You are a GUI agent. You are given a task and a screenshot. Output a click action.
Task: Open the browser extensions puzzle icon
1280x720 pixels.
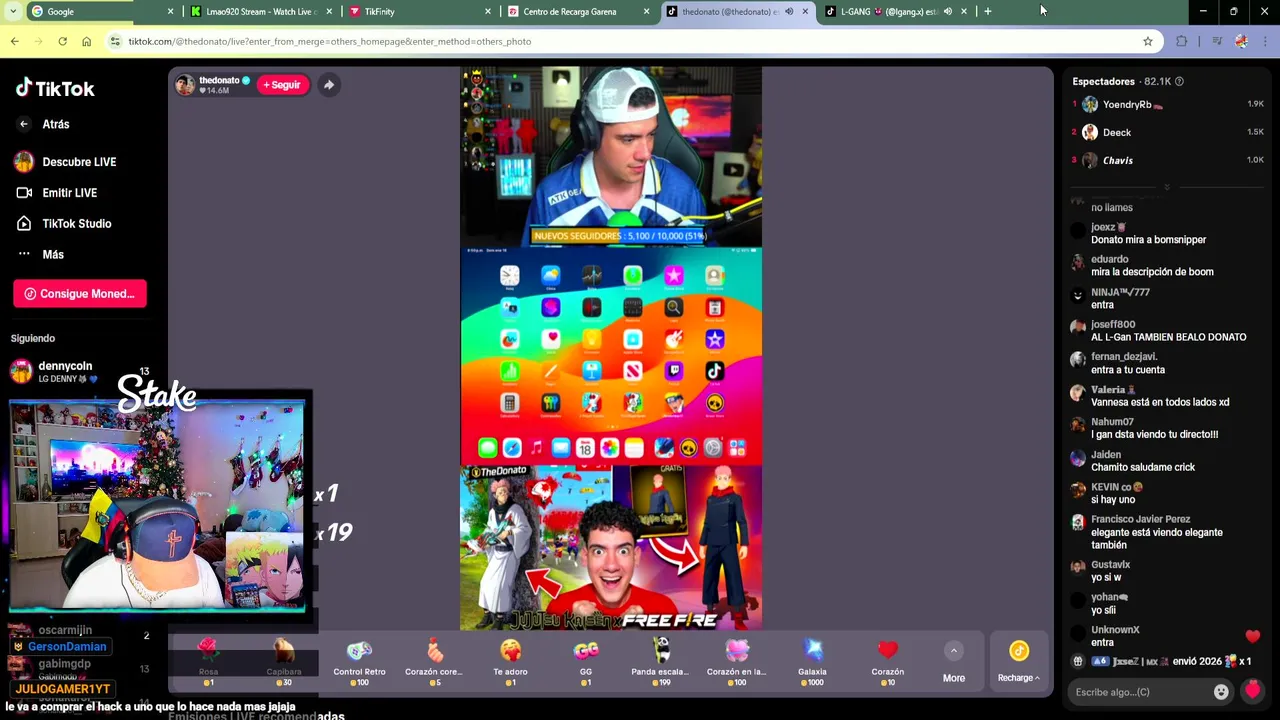coord(1182,41)
